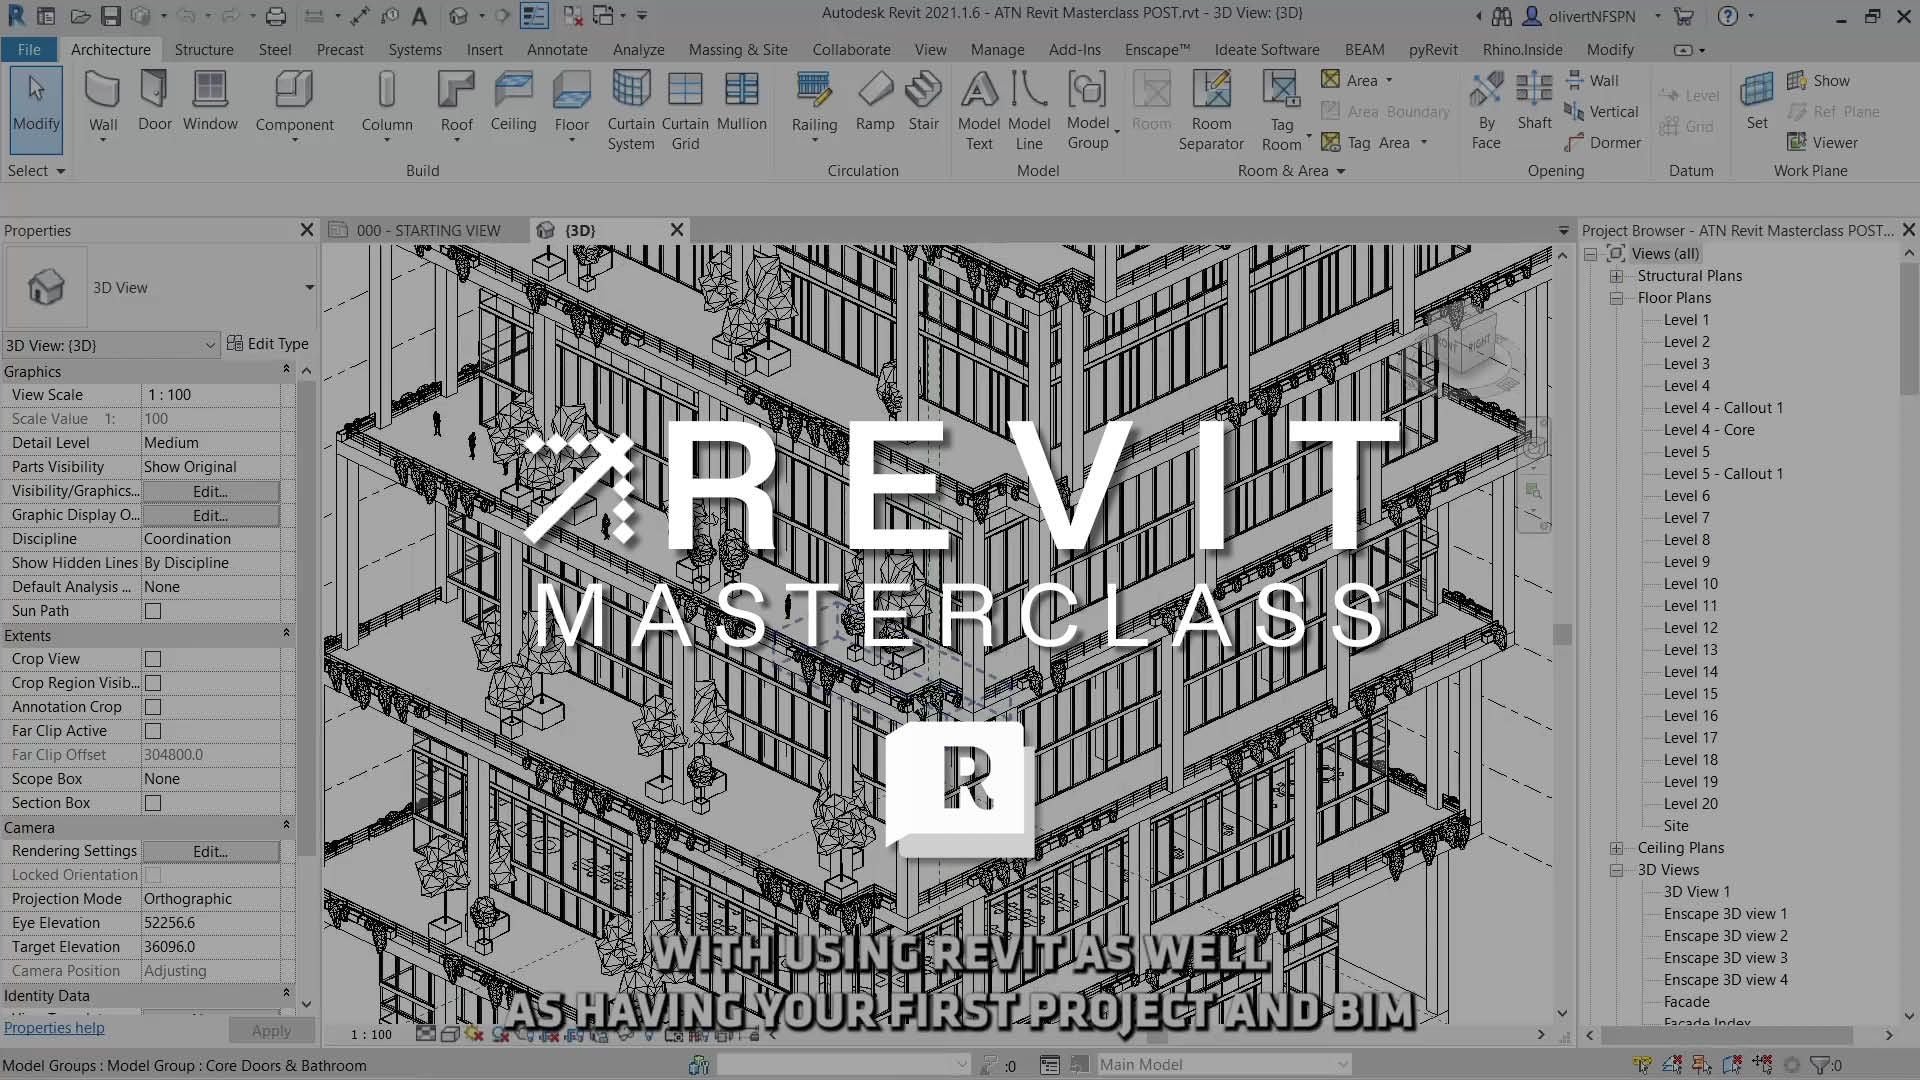1920x1080 pixels.
Task: Select the Model Text tool
Action: (x=979, y=110)
